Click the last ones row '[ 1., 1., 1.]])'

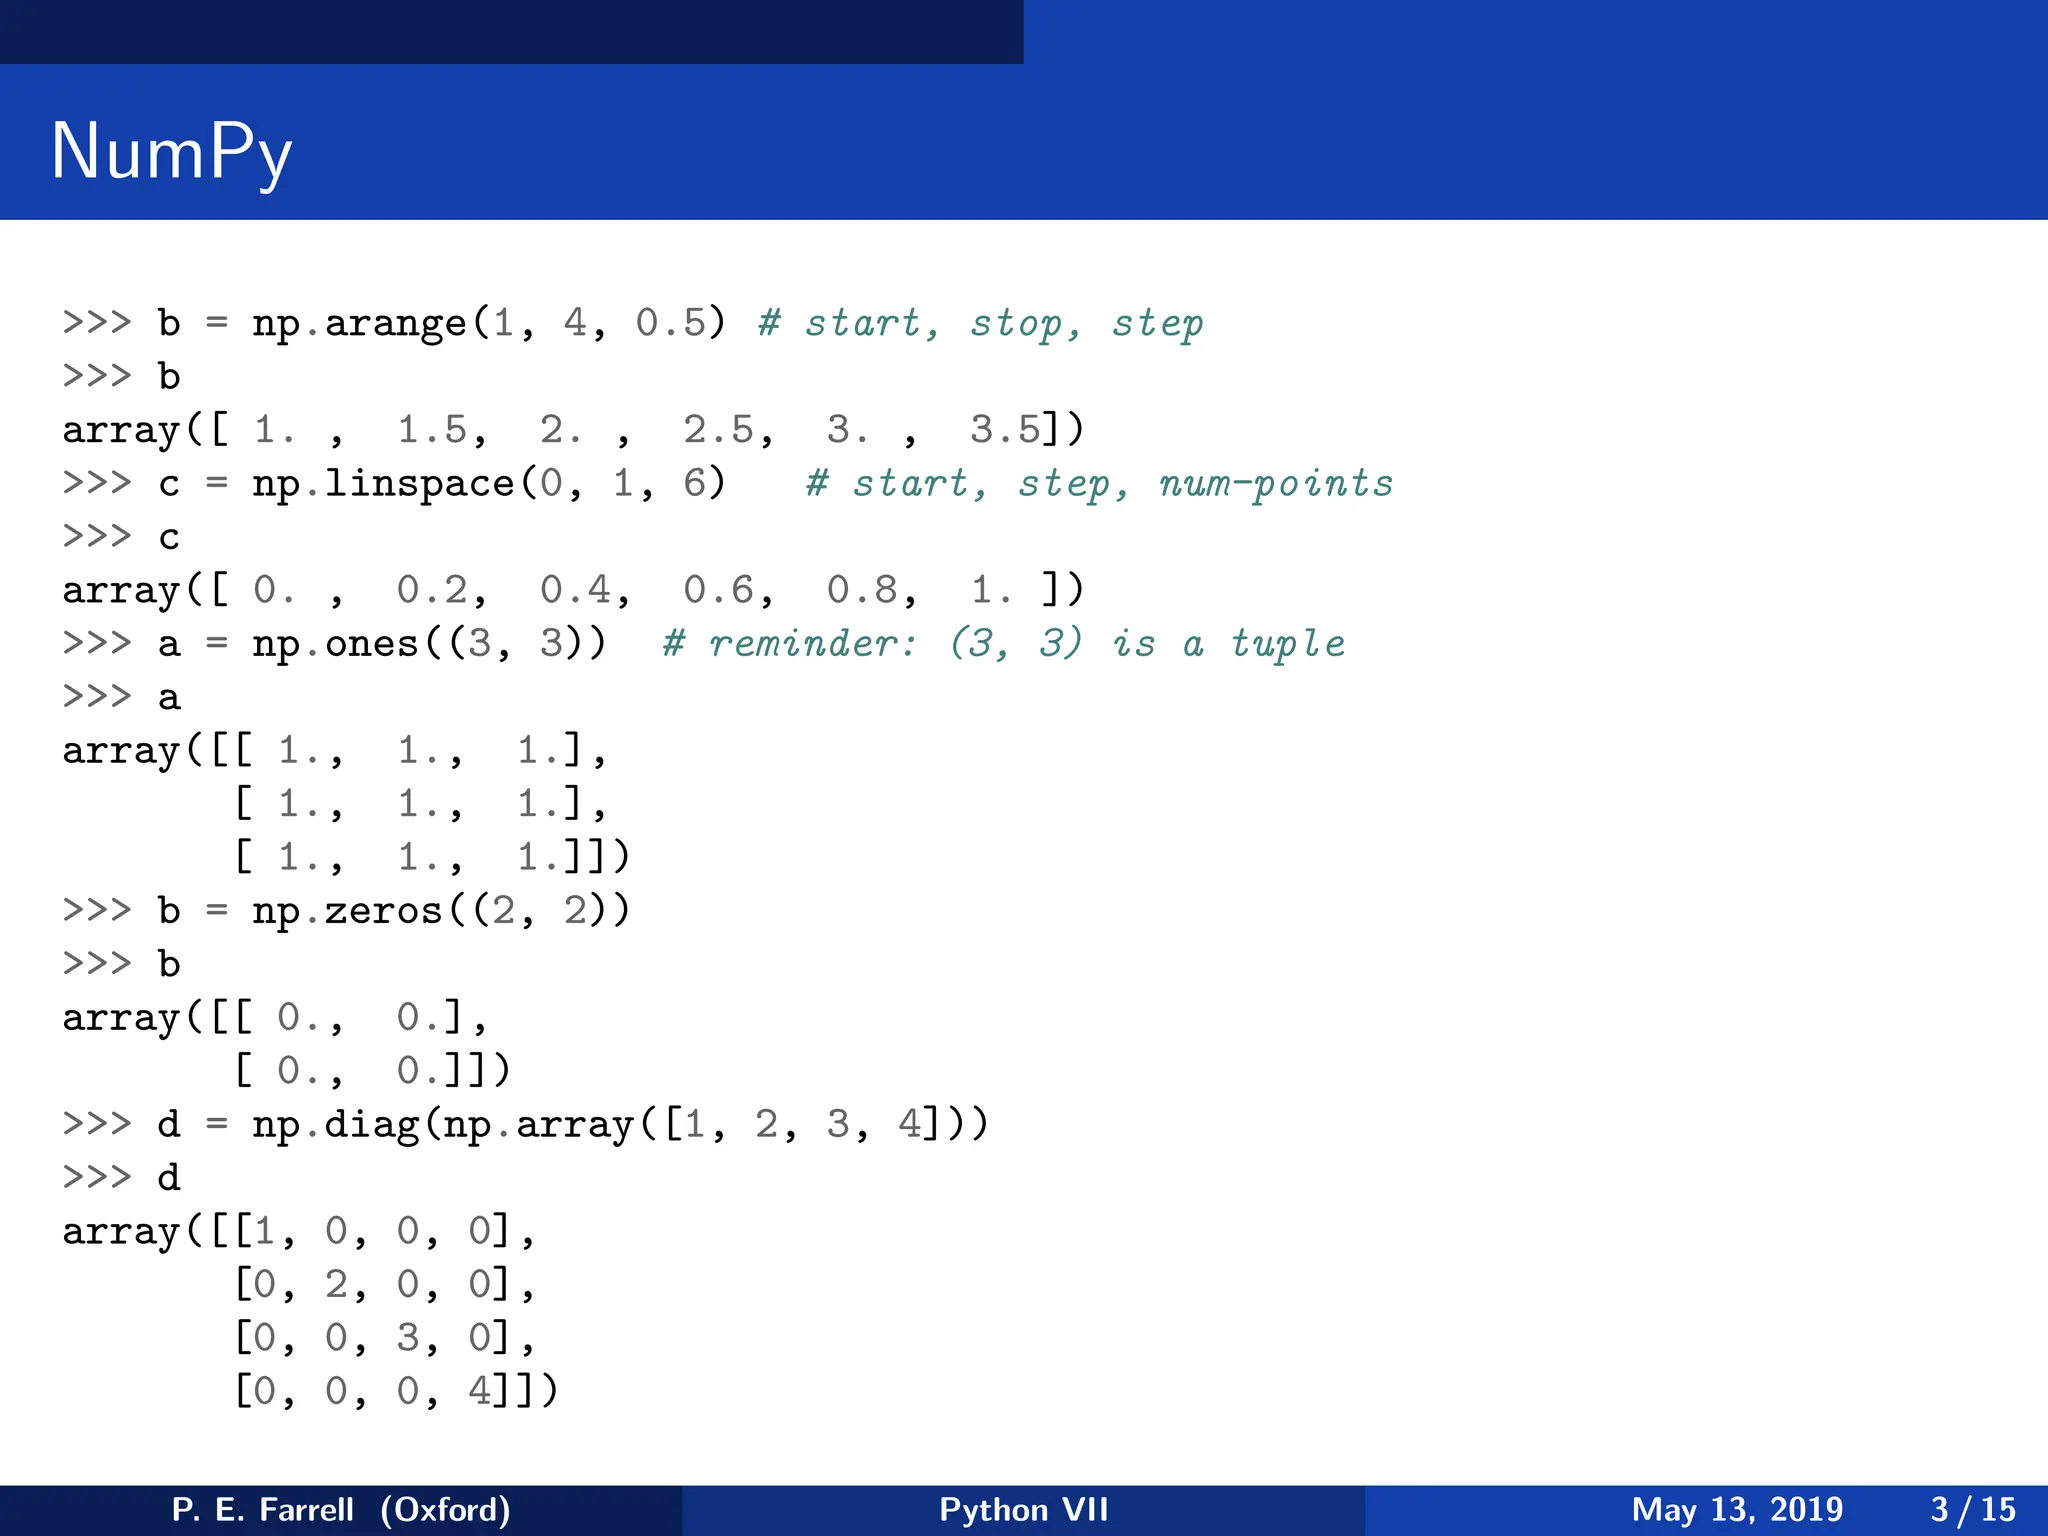pos(432,857)
